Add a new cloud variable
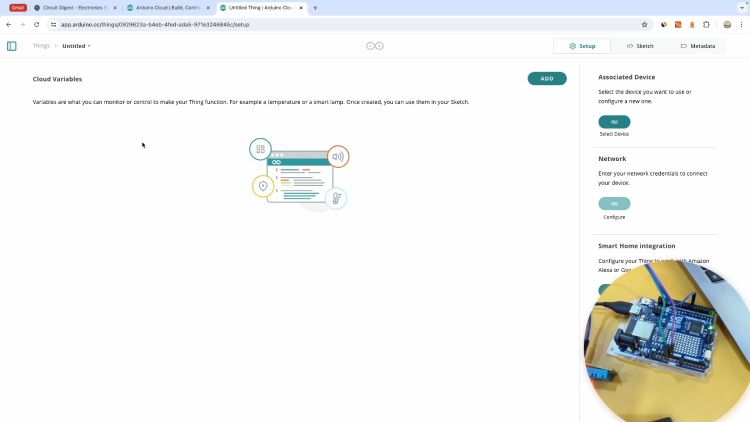This screenshot has width=750, height=422. tap(547, 78)
